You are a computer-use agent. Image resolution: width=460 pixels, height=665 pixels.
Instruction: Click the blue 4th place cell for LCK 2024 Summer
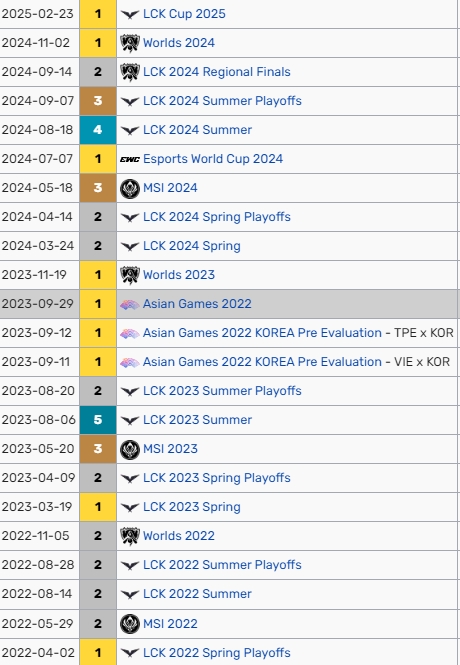tap(98, 130)
